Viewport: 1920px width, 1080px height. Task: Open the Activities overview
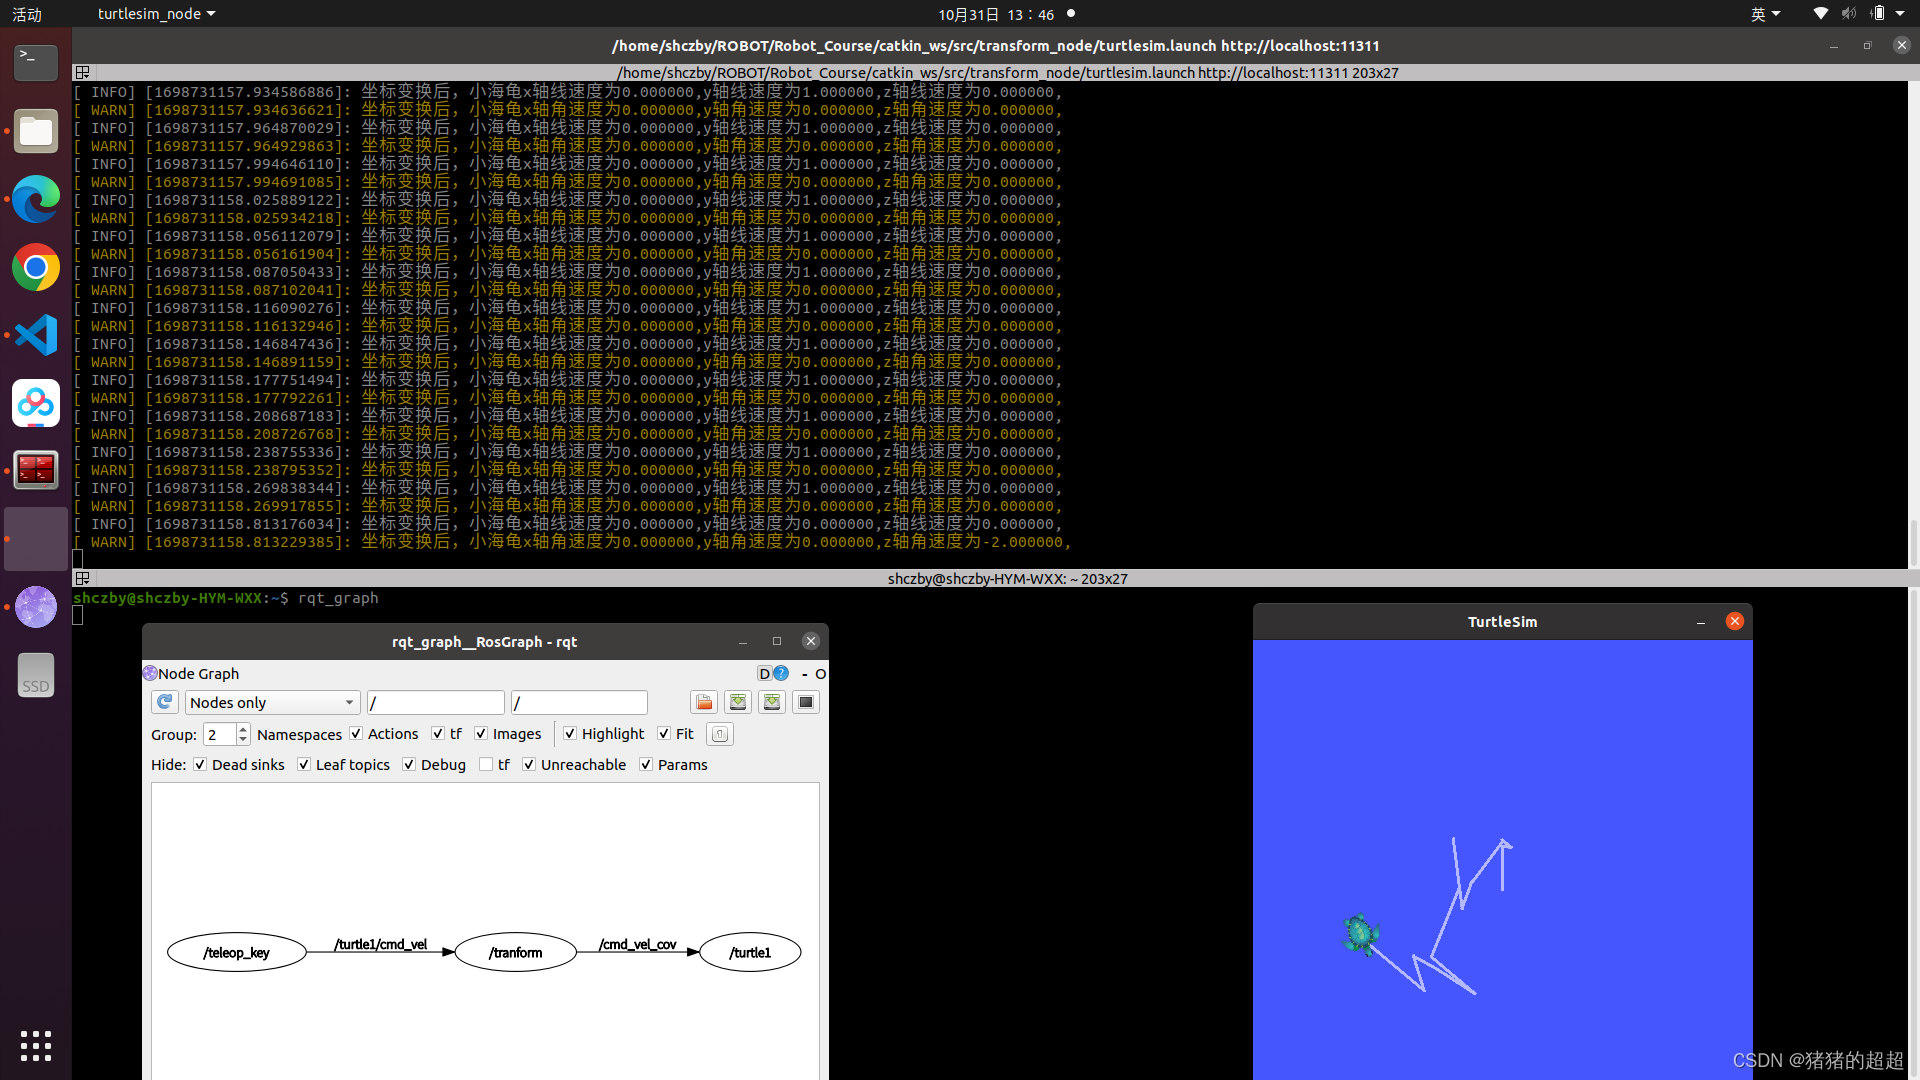coord(27,14)
